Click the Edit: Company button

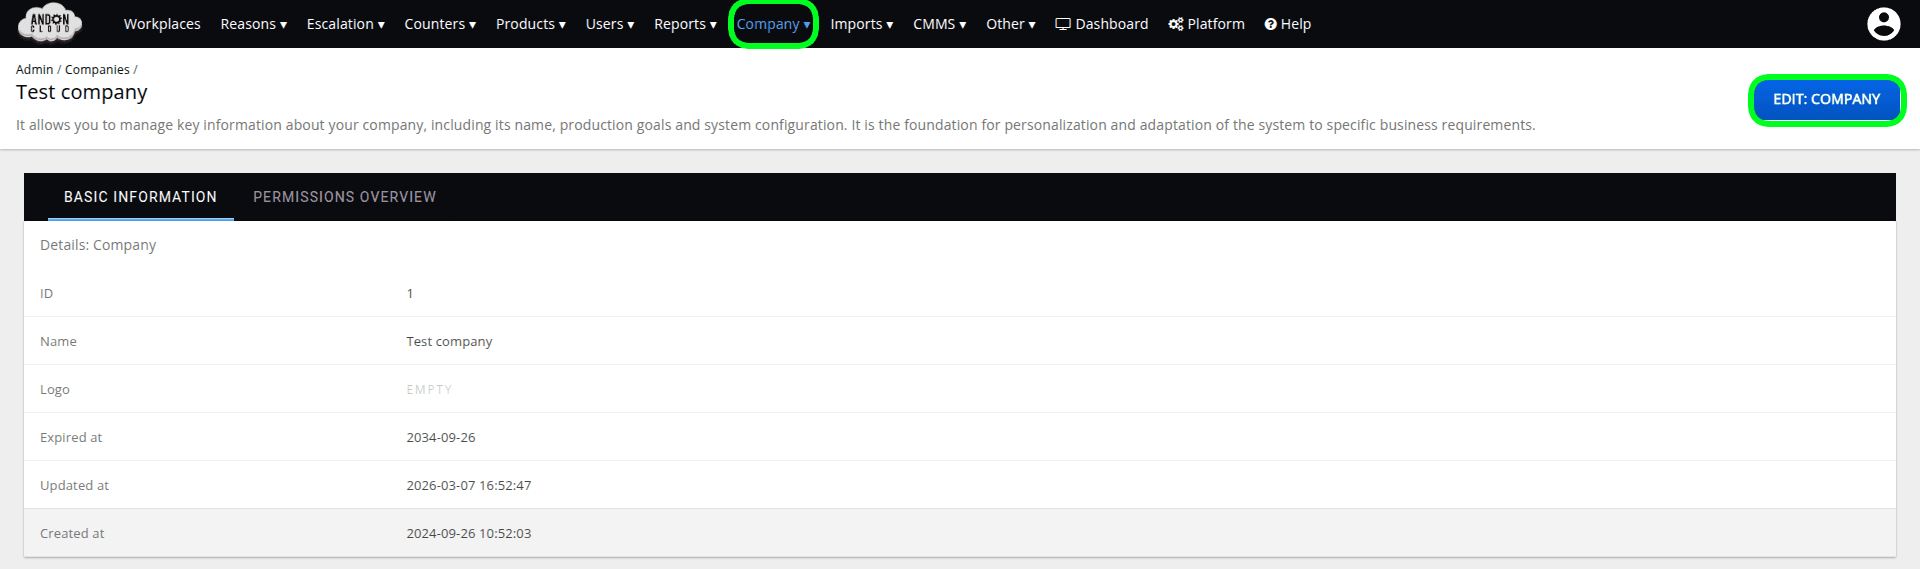(1826, 99)
